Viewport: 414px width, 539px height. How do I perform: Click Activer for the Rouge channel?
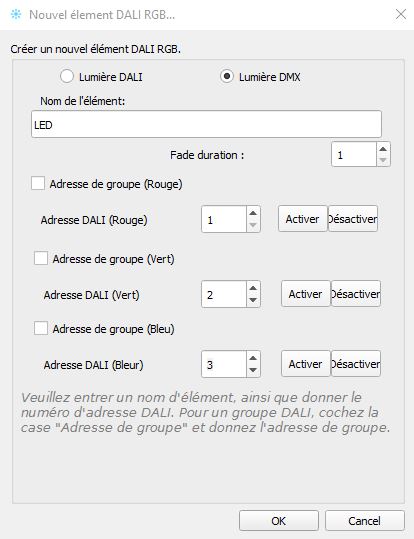pos(302,219)
